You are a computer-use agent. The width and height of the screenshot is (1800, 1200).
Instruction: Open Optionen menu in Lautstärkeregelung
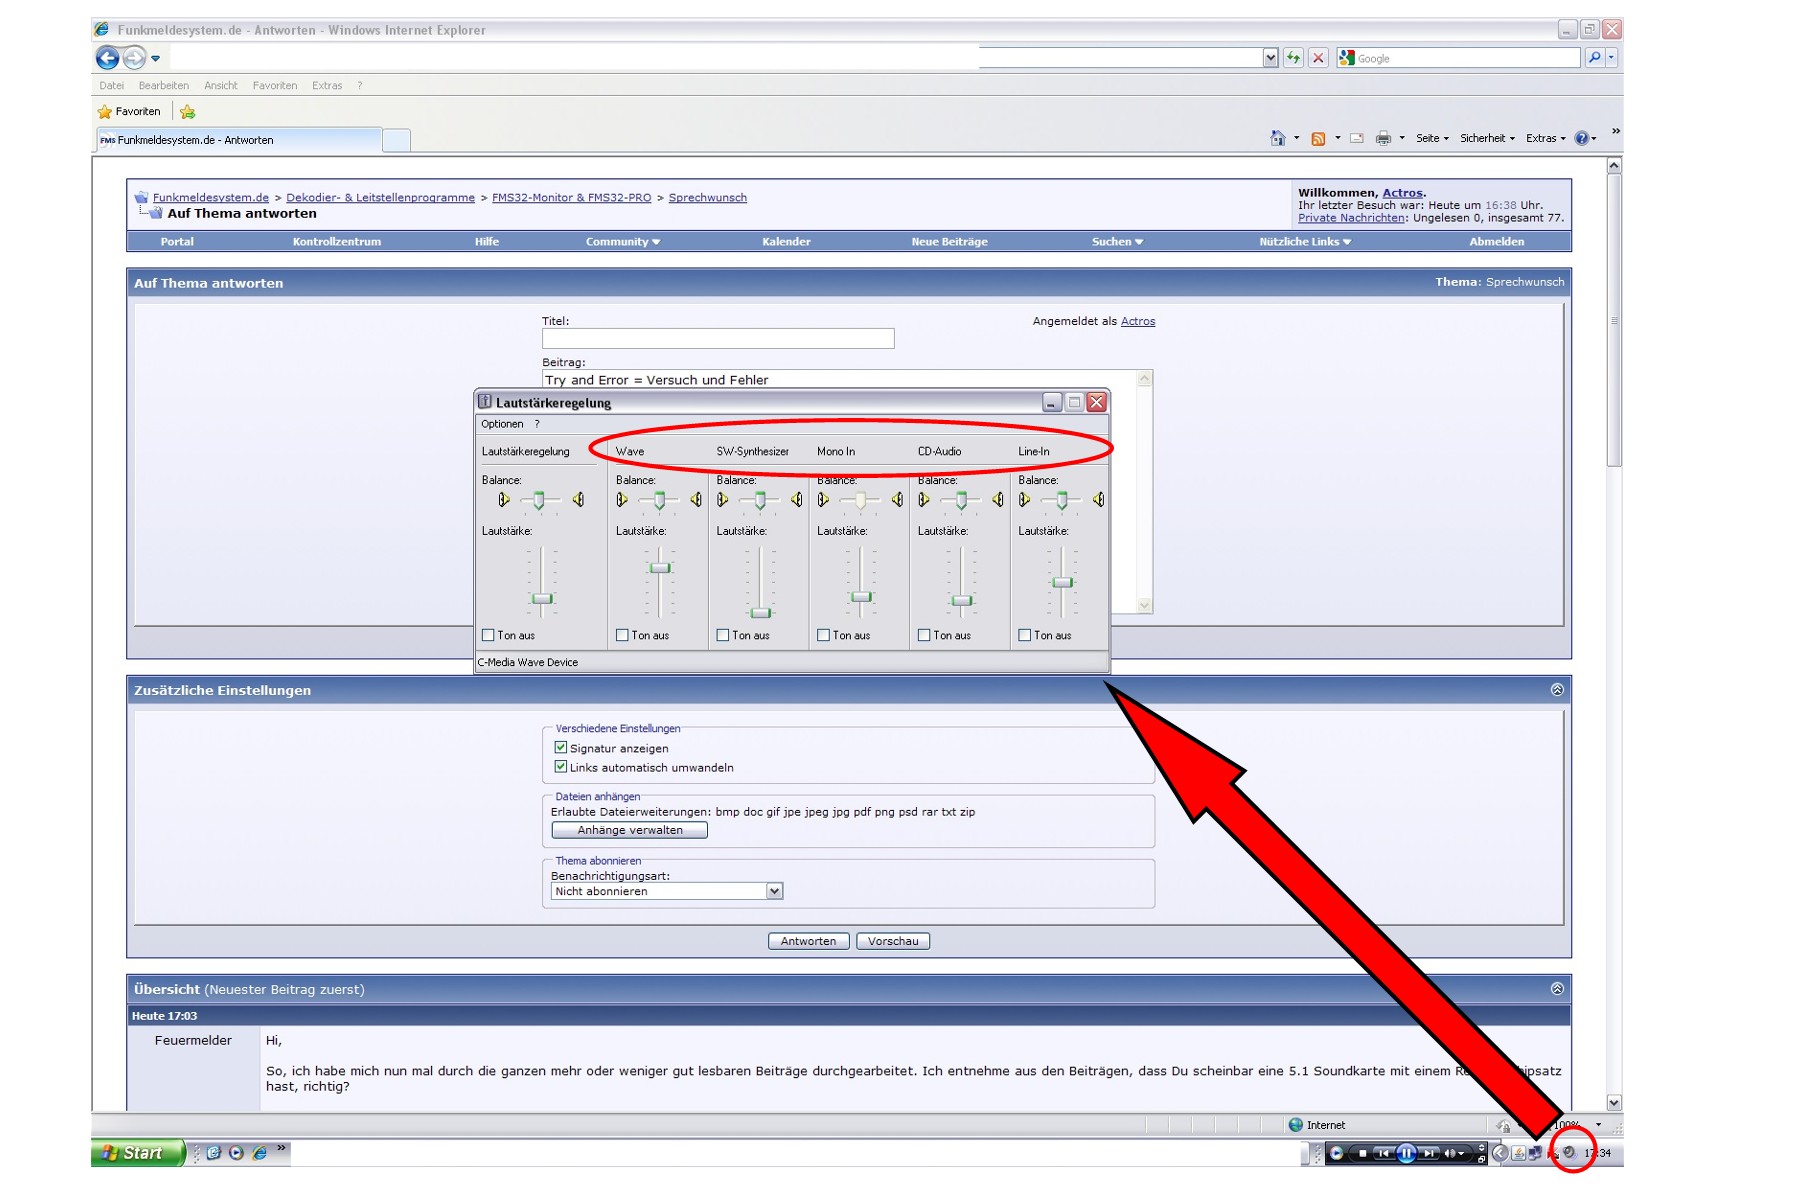[502, 424]
